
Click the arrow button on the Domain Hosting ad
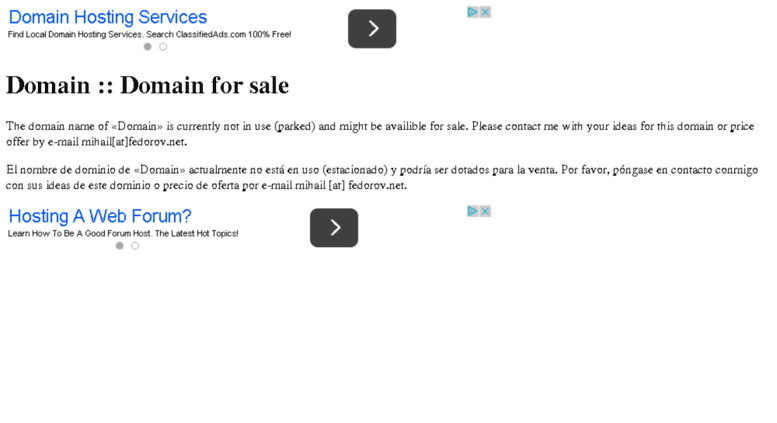point(372,29)
